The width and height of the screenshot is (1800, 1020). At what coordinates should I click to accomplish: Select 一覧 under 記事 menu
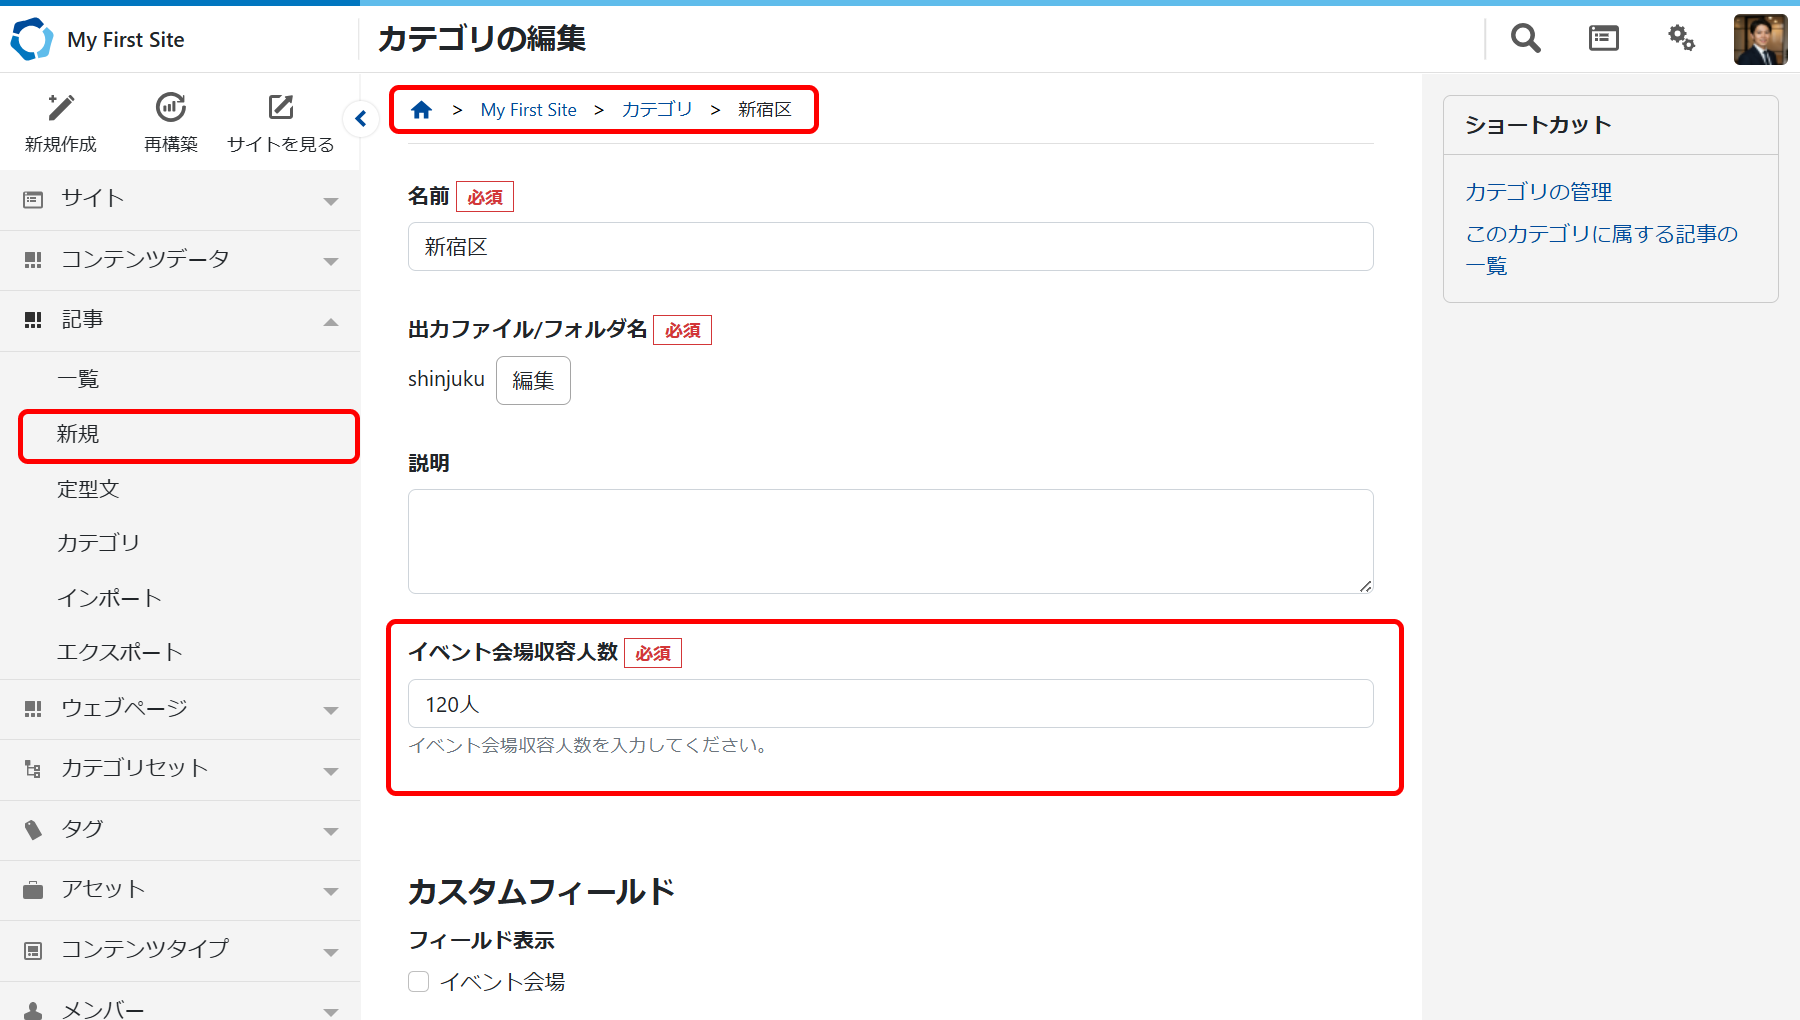(78, 379)
